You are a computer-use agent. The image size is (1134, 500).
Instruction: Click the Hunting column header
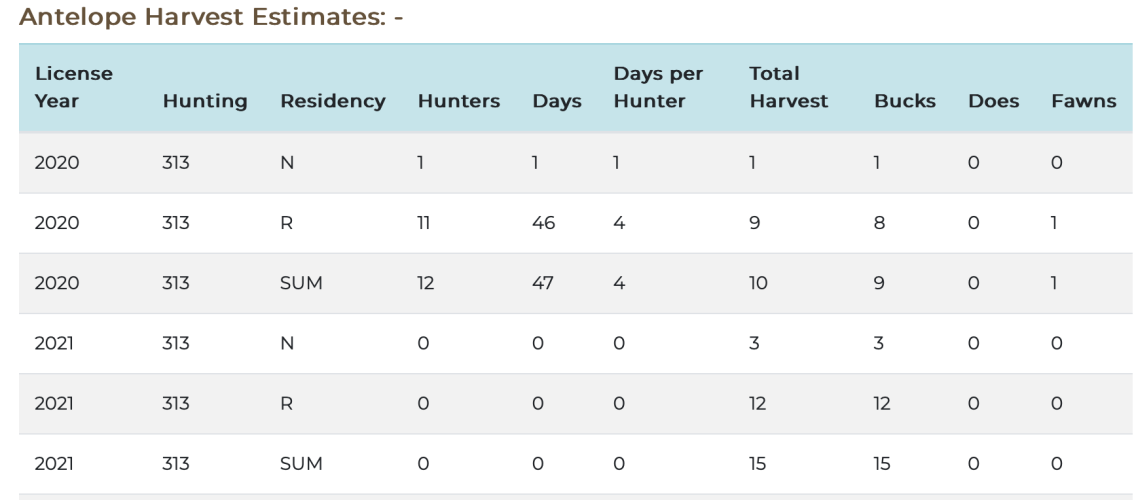pyautogui.click(x=198, y=102)
